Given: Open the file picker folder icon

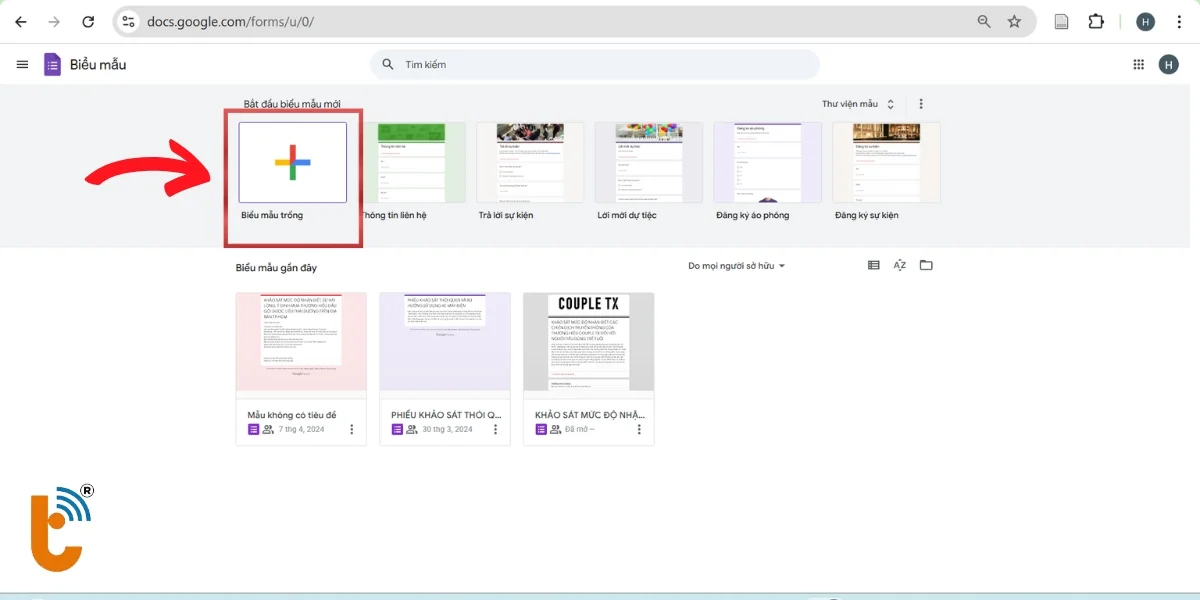Looking at the screenshot, I should (926, 265).
